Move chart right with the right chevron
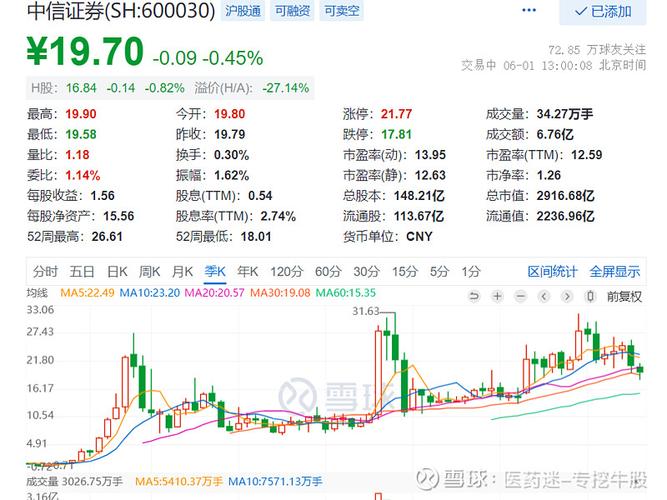Image resolution: width=667 pixels, height=500 pixels. [x=567, y=296]
